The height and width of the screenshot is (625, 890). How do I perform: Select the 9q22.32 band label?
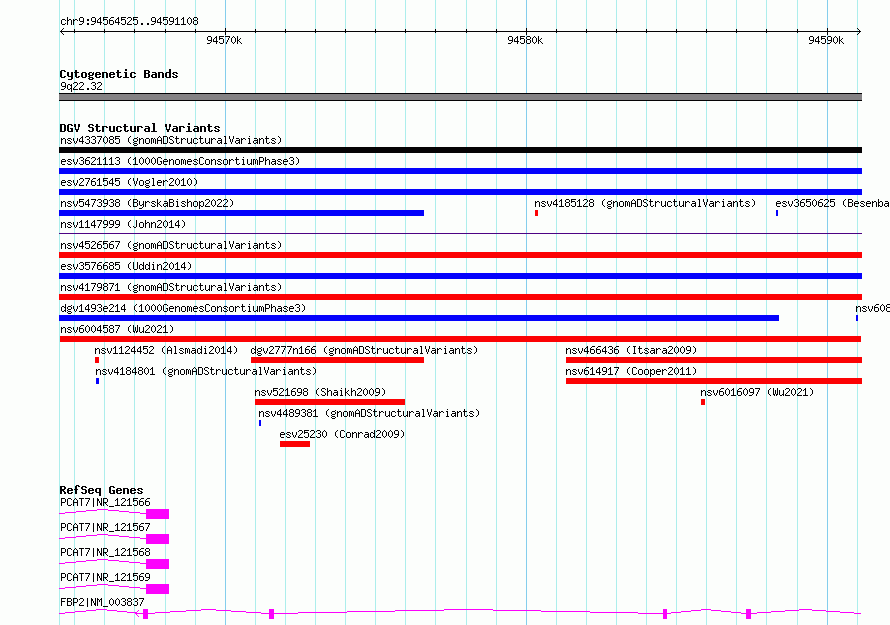(81, 86)
